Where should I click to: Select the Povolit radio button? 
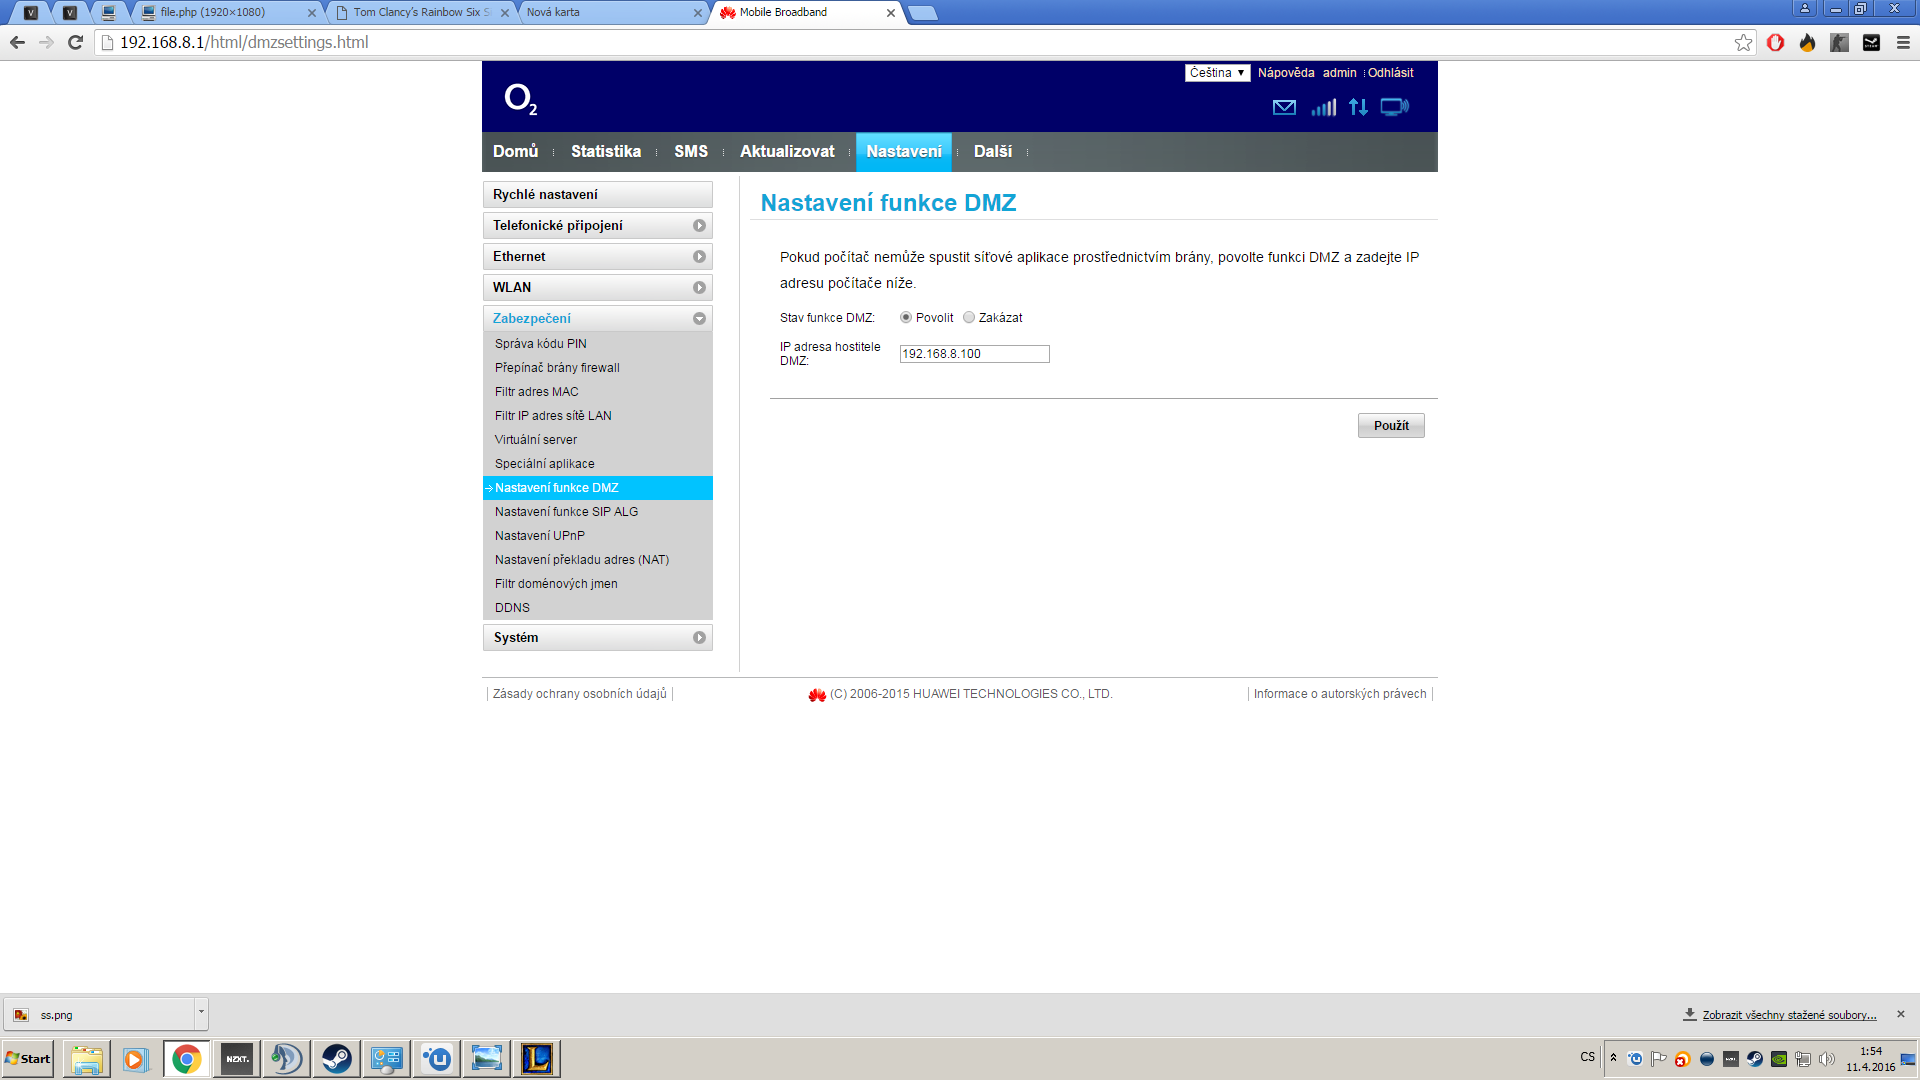click(x=906, y=318)
